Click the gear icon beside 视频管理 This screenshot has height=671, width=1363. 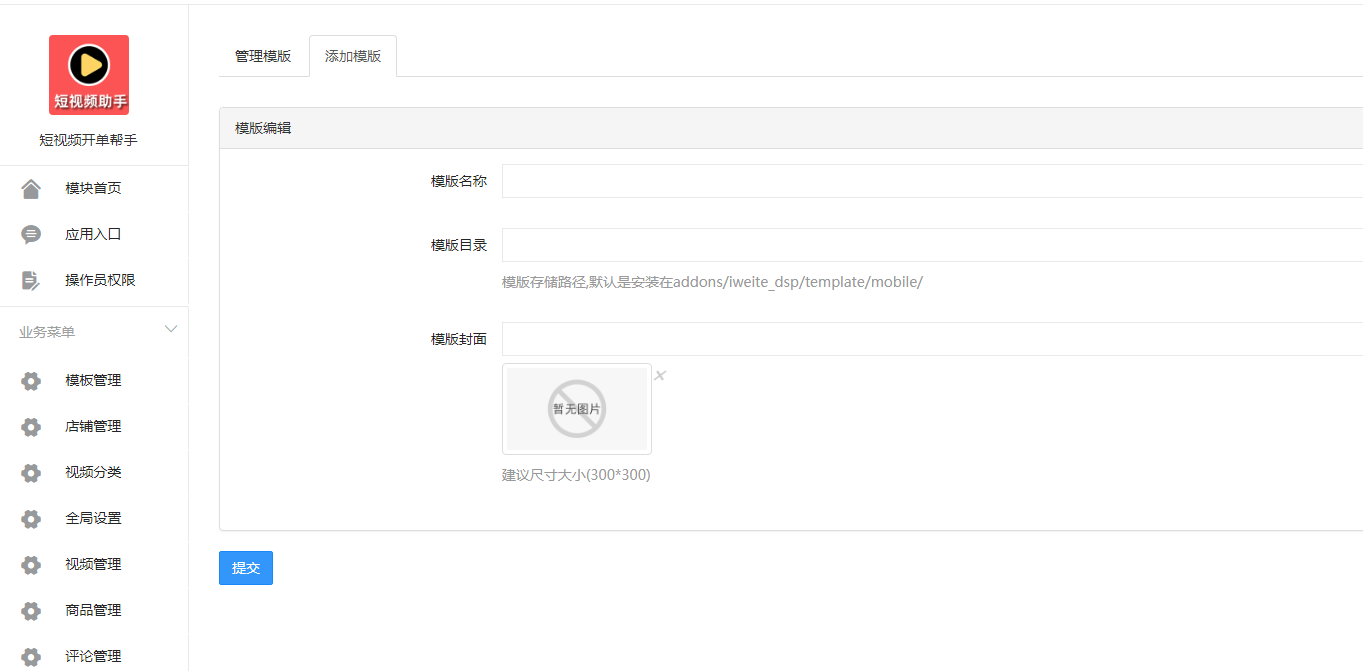31,565
